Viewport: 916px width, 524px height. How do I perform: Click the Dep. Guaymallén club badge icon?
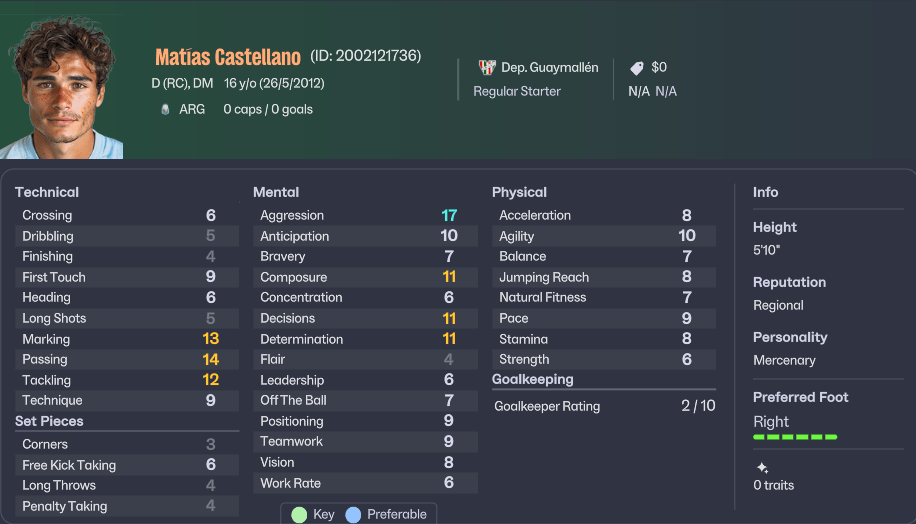click(x=487, y=68)
